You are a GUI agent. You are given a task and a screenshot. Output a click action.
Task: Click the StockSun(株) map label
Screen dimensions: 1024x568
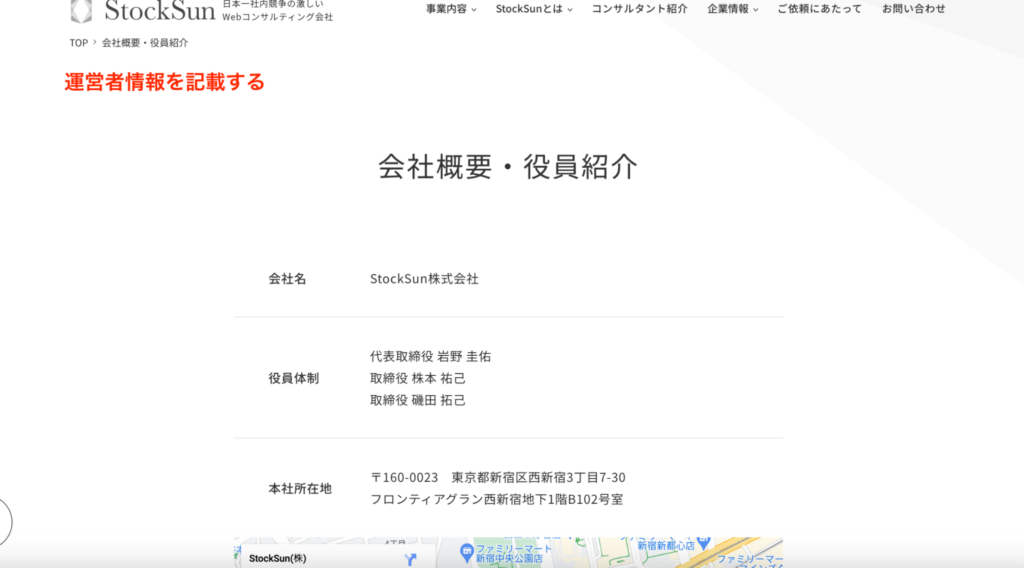click(278, 558)
